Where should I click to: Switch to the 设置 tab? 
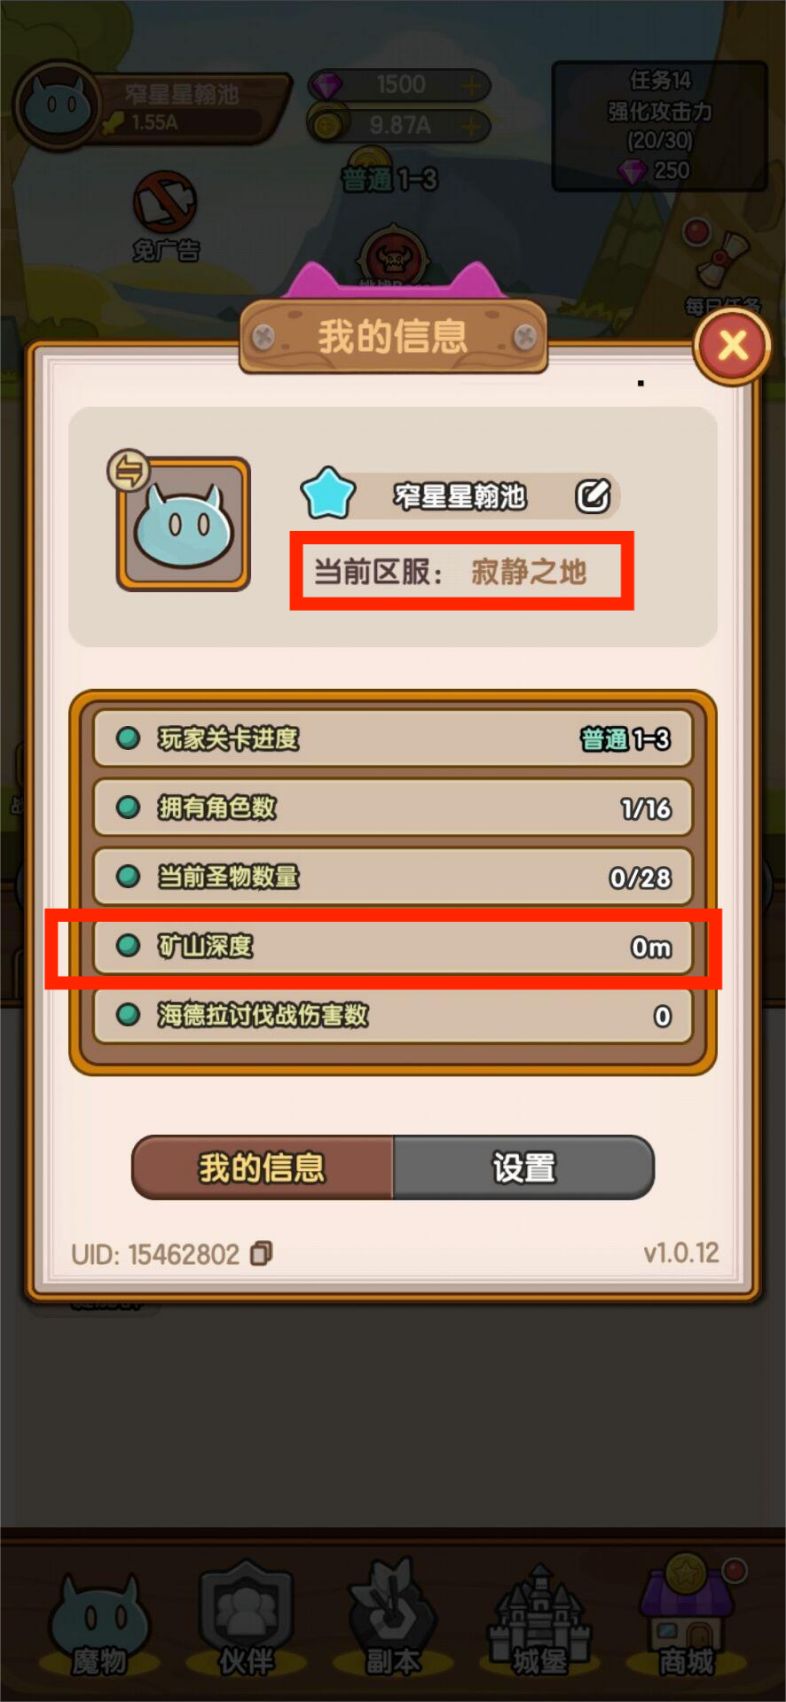[x=524, y=1167]
